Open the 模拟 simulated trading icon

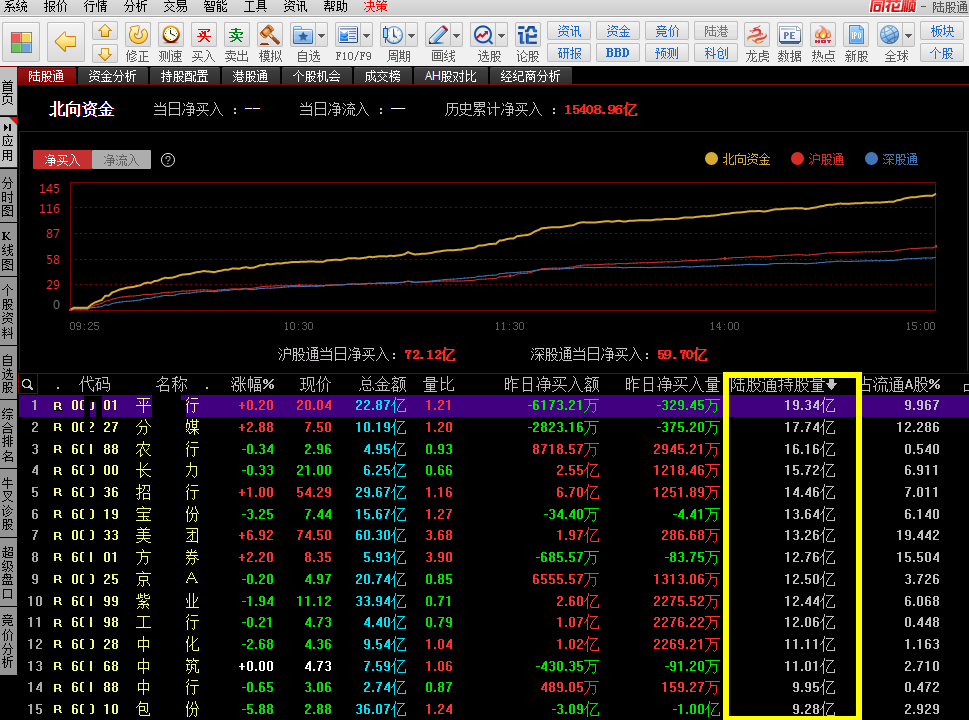[269, 43]
